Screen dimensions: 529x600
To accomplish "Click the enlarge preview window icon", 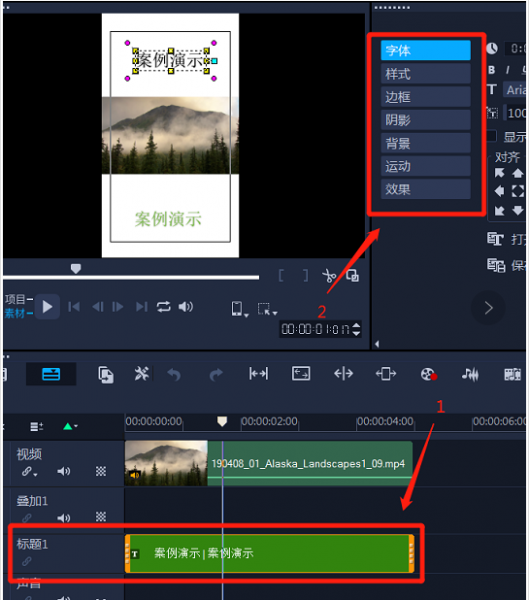I will coord(352,276).
